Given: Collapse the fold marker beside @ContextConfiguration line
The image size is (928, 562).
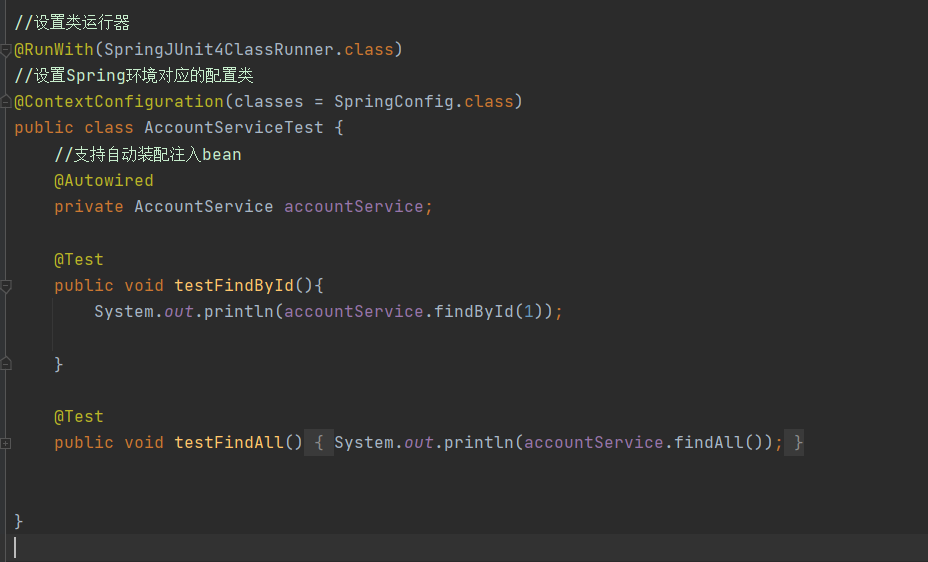Looking at the screenshot, I should pos(5,102).
